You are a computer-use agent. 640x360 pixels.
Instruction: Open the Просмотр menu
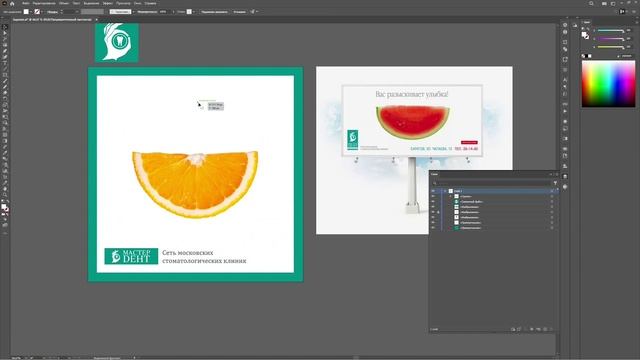[123, 3]
